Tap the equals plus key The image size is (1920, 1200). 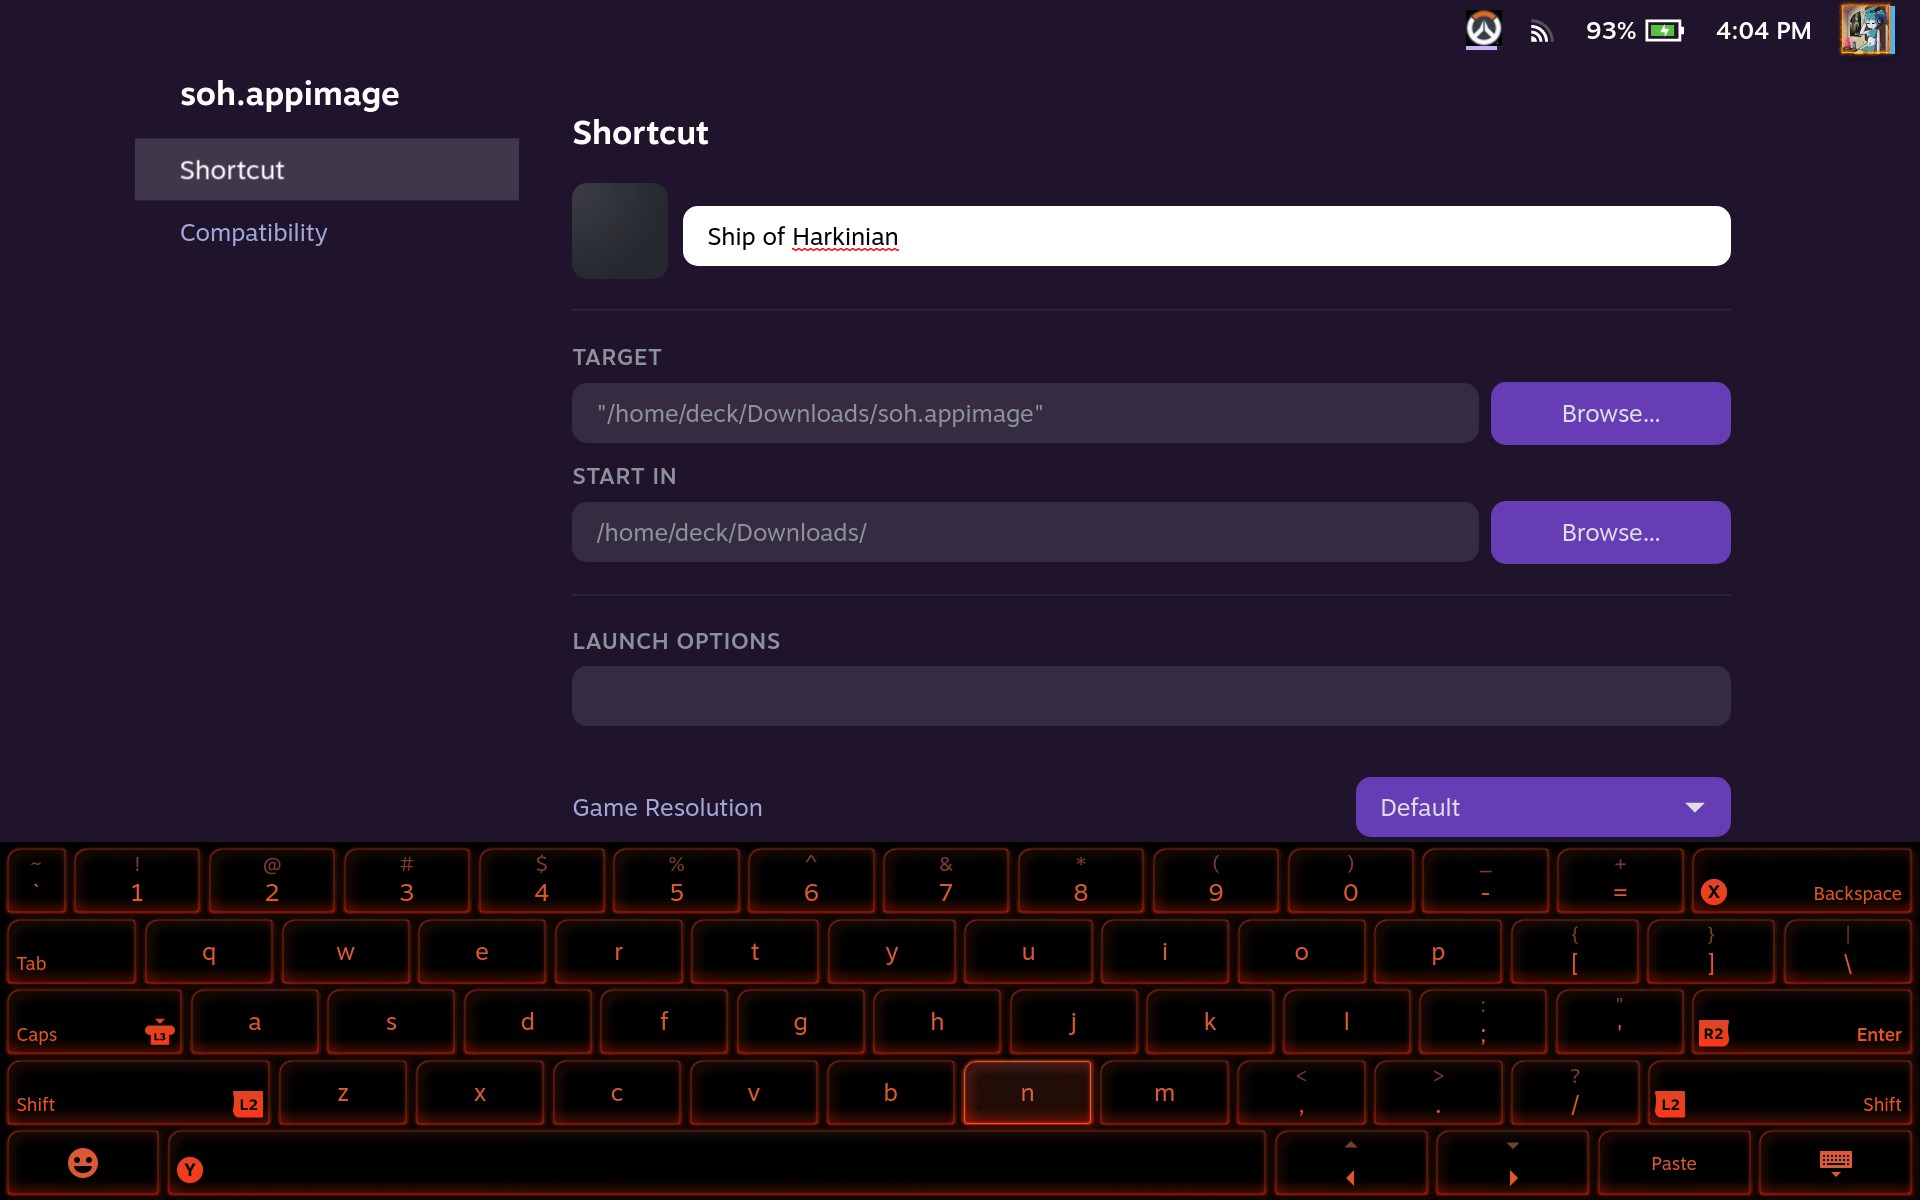(x=1620, y=881)
